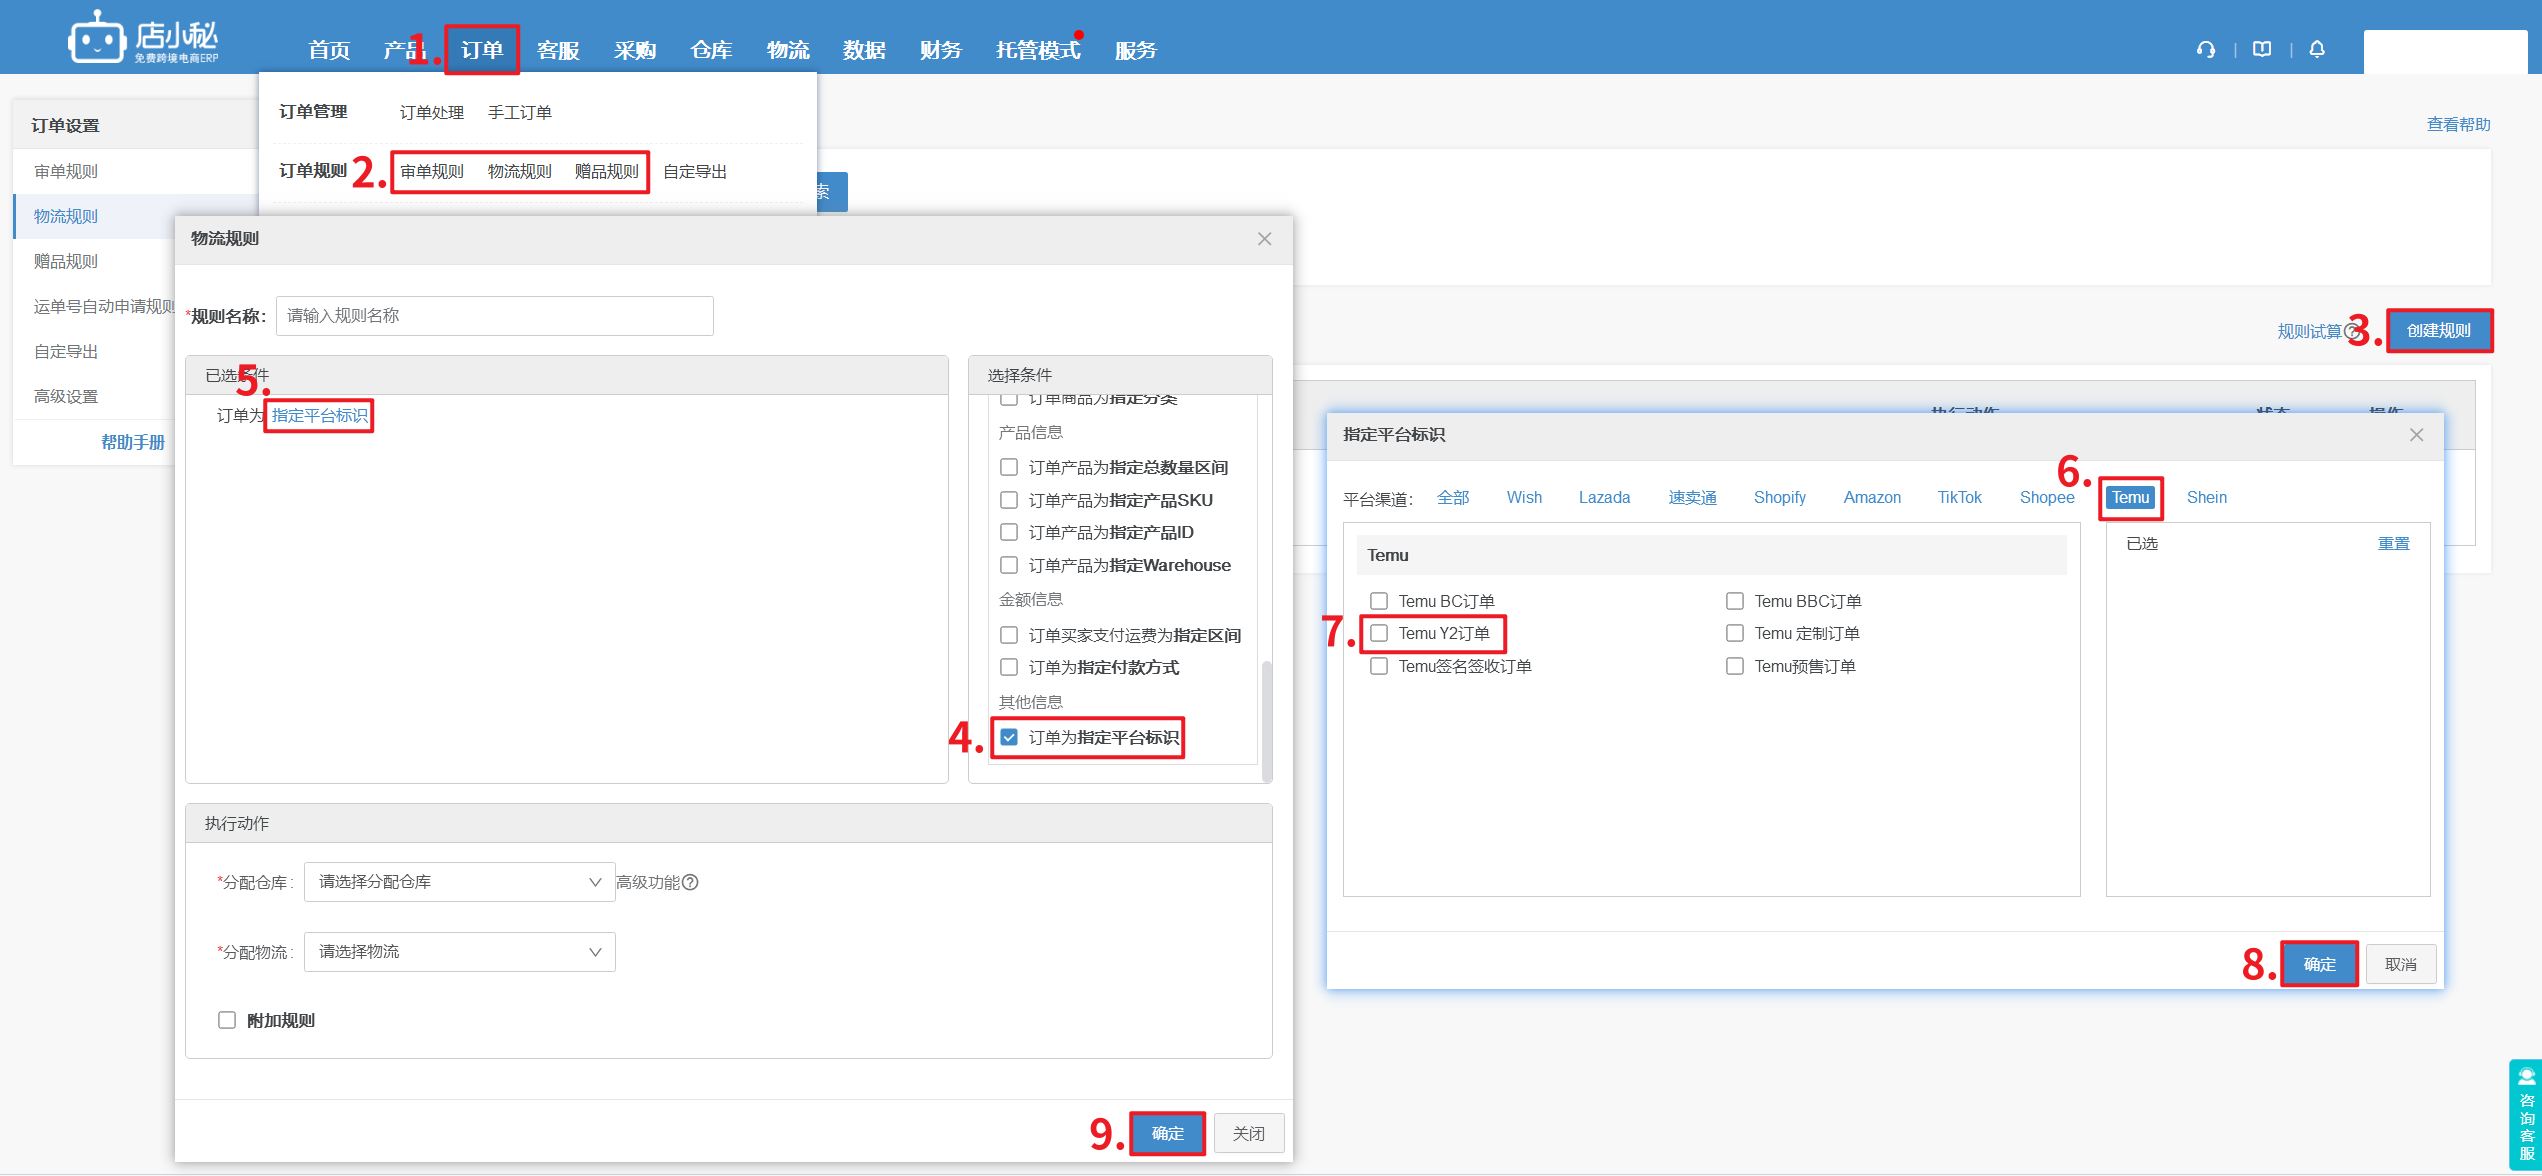
Task: Open the 咨询客服 floating widget
Action: coord(2526,1116)
